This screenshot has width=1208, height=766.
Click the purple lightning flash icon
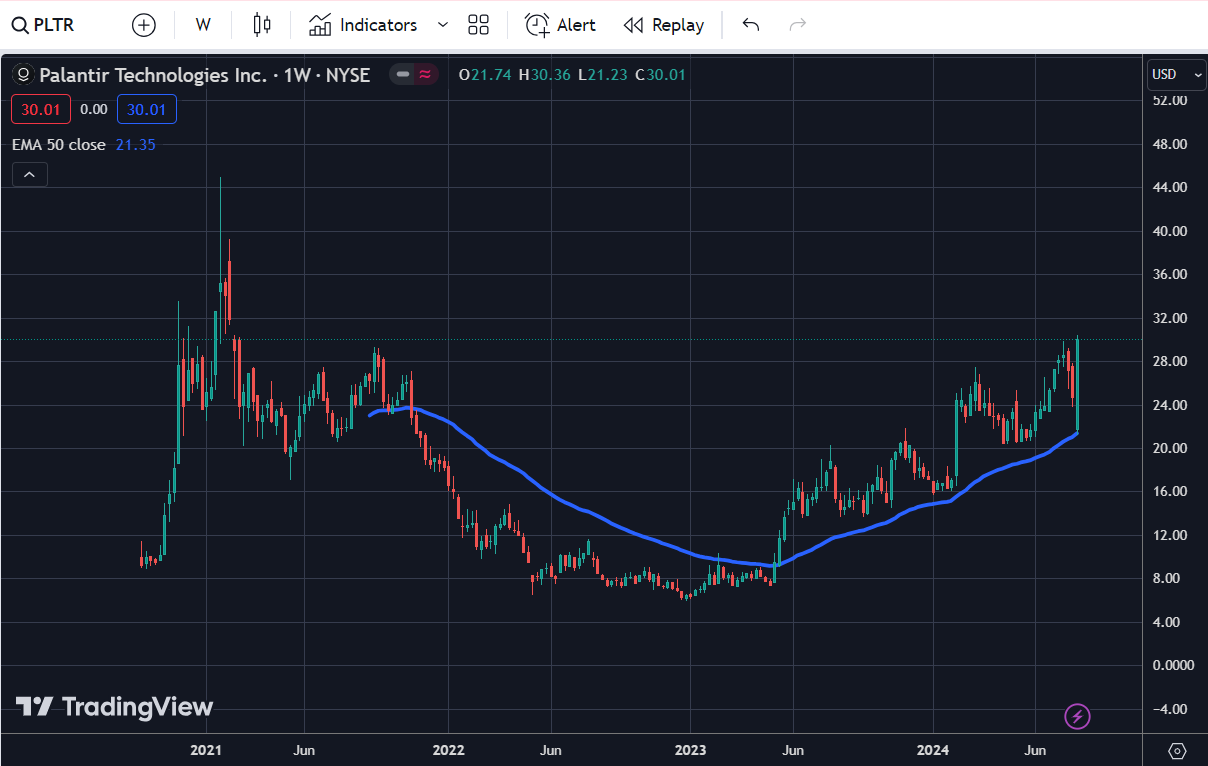(x=1077, y=716)
